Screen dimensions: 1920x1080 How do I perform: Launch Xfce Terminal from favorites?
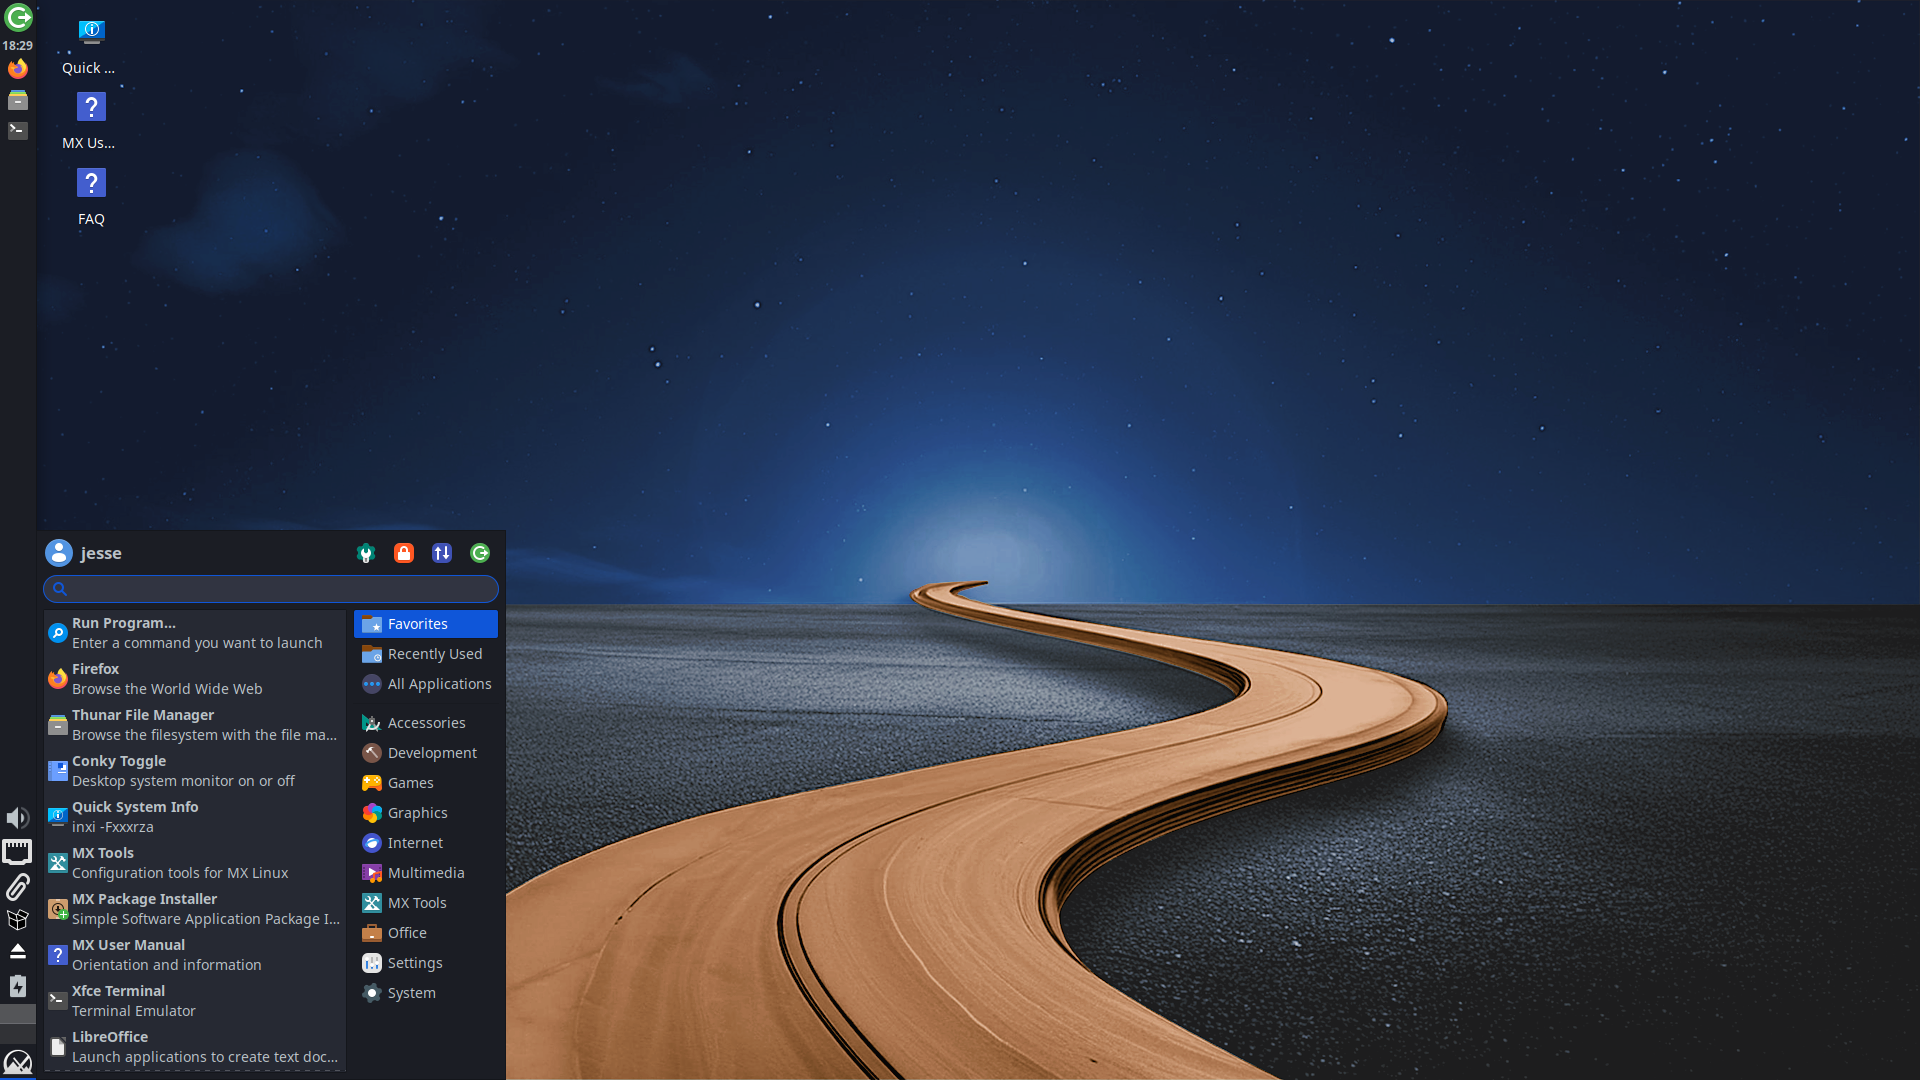point(195,1001)
